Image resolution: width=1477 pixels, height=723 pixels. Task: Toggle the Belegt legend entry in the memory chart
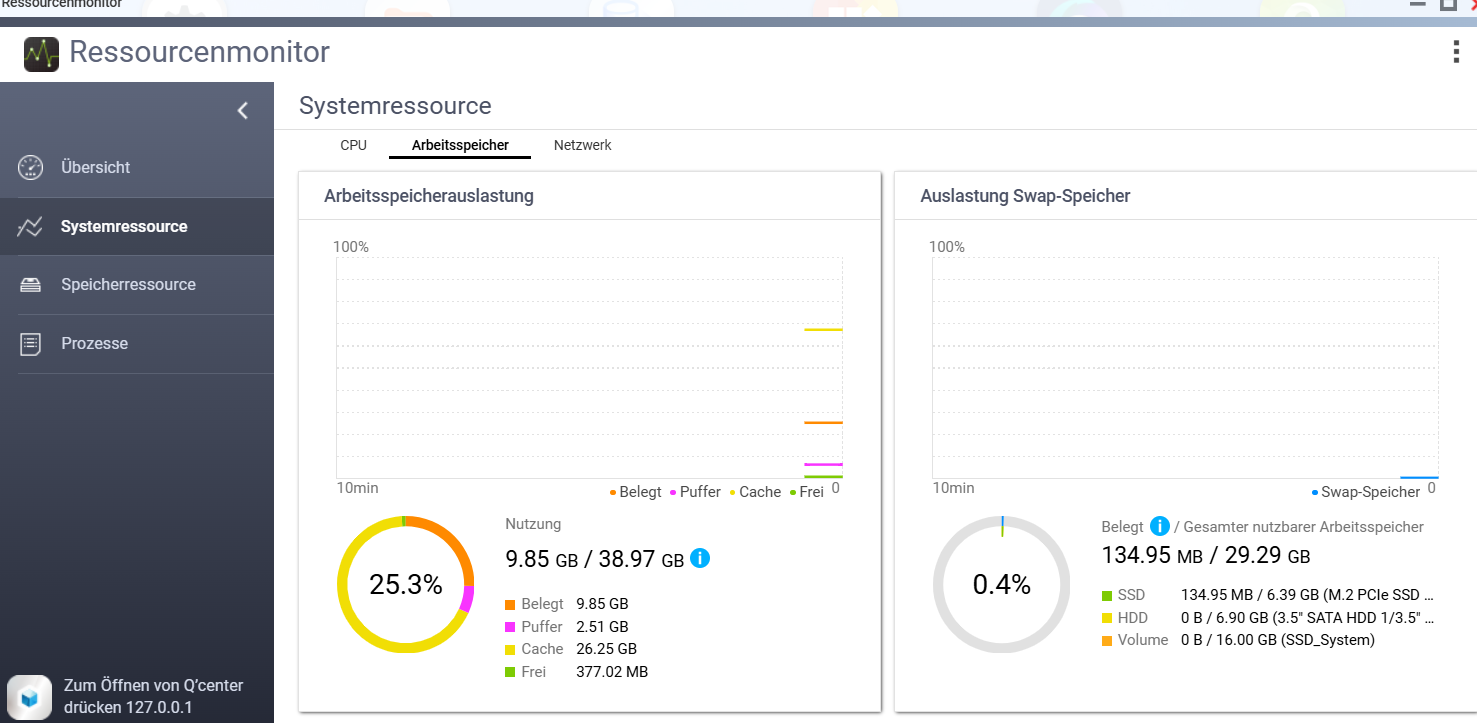[636, 492]
